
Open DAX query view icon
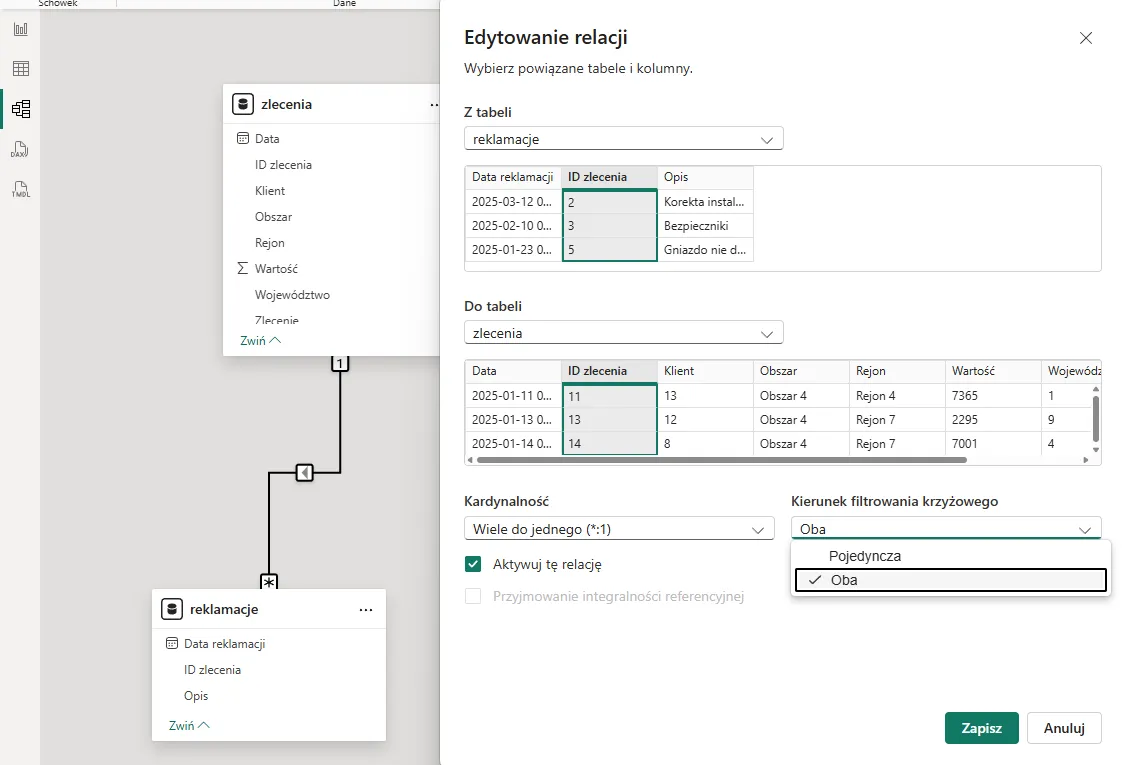click(x=20, y=149)
